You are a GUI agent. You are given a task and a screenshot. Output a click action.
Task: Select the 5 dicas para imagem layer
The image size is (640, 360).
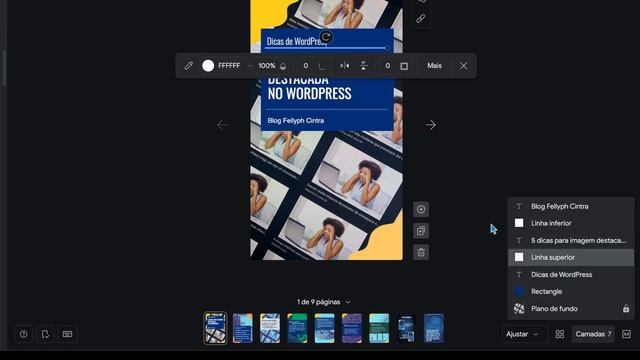pyautogui.click(x=571, y=240)
